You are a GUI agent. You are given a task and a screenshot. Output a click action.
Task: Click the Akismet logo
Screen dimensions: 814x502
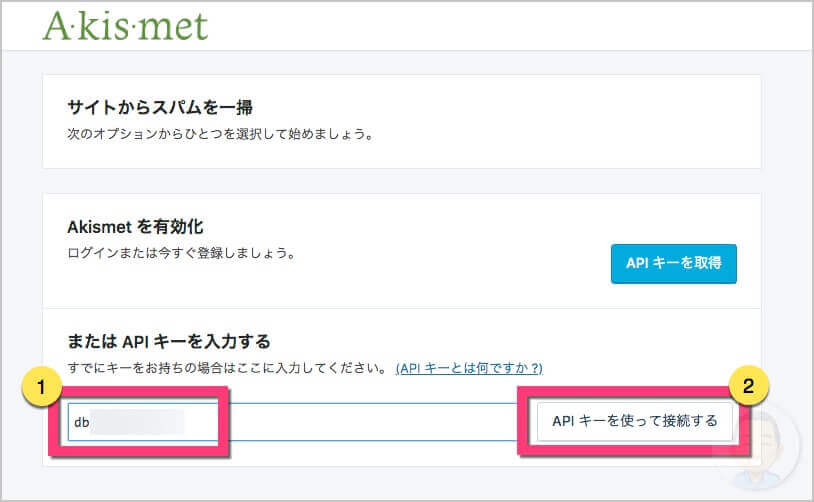125,25
